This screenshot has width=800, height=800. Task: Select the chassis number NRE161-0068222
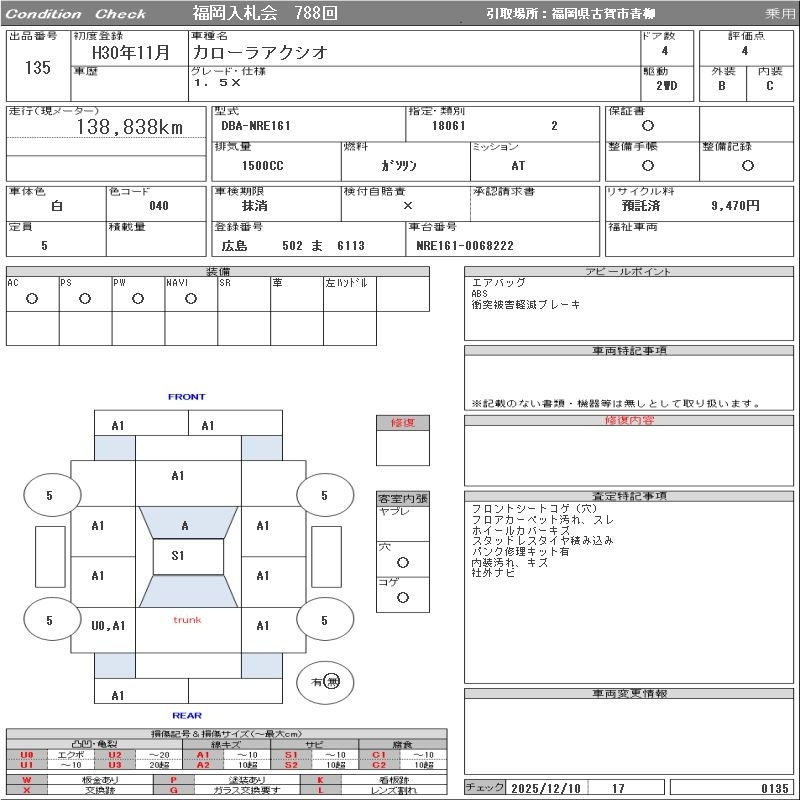[465, 246]
